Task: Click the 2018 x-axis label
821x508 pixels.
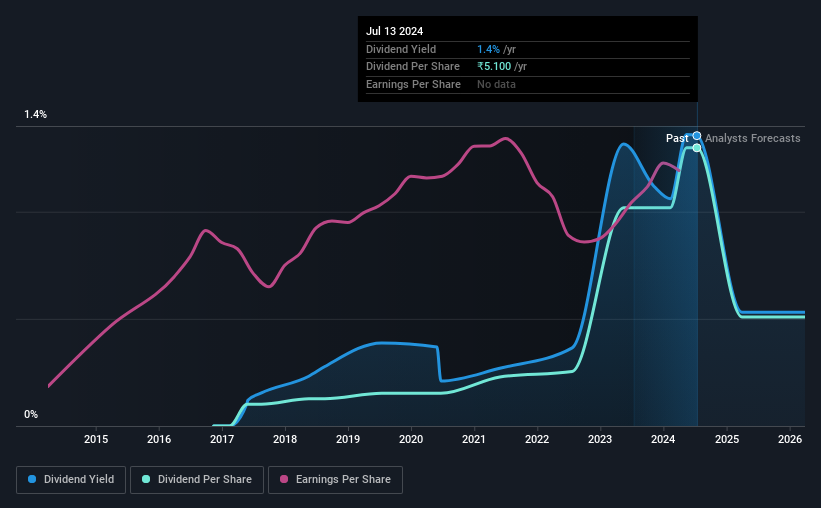Action: (285, 439)
